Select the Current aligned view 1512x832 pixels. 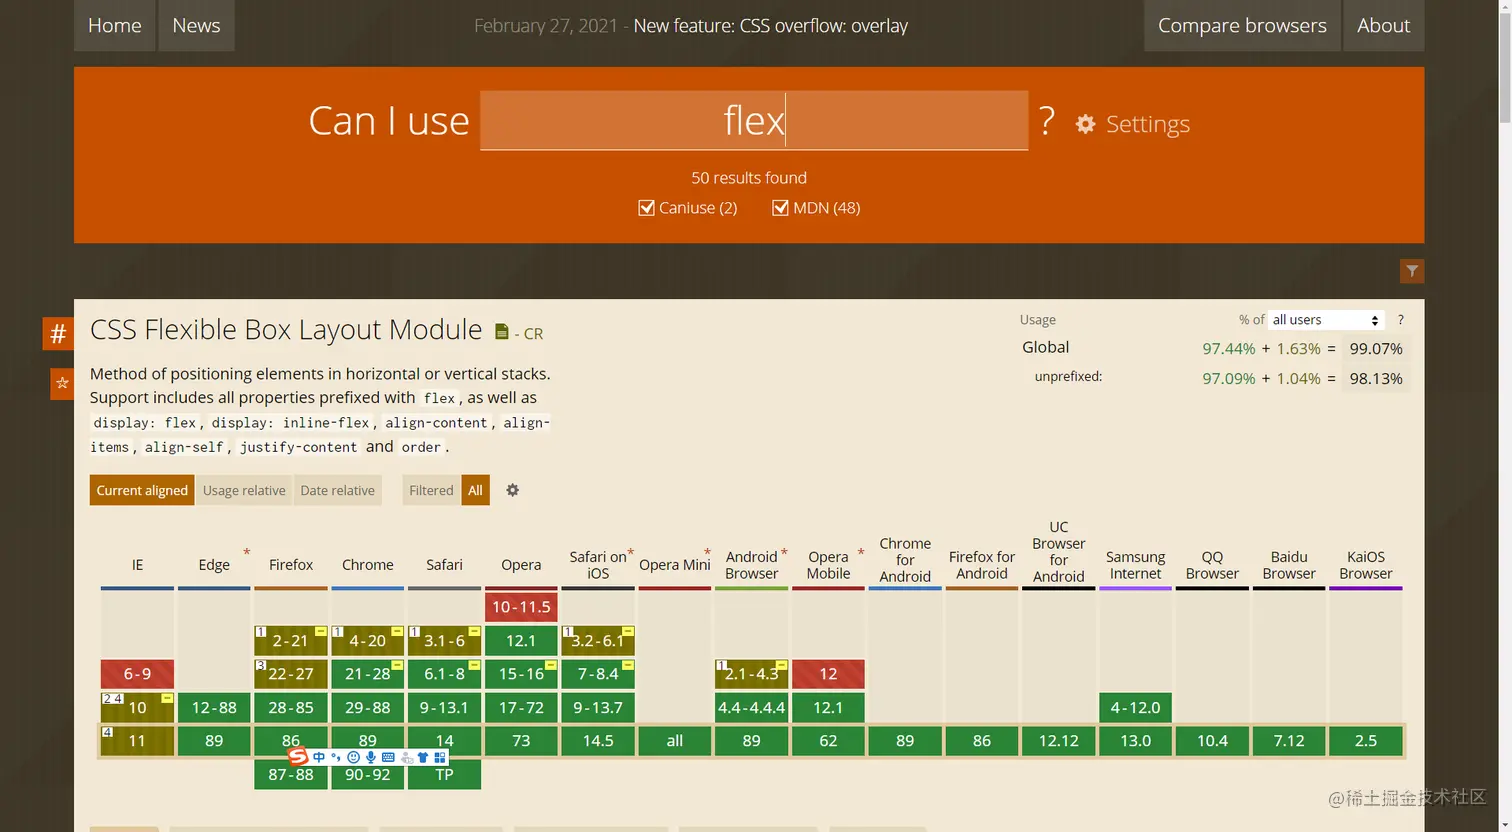(142, 490)
